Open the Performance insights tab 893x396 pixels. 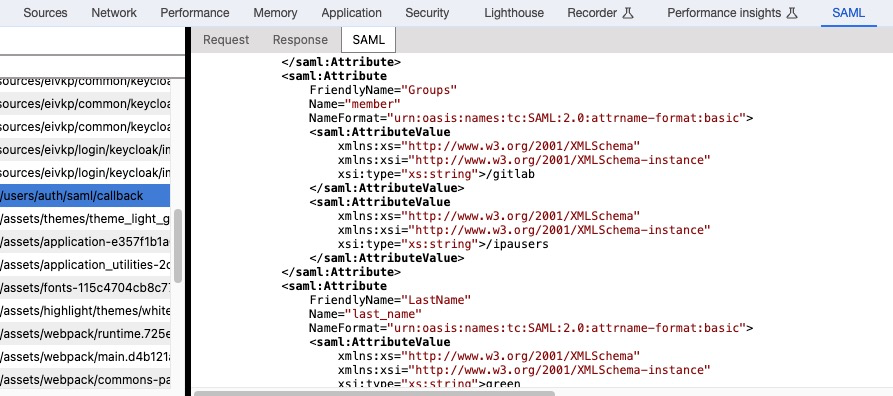[732, 13]
